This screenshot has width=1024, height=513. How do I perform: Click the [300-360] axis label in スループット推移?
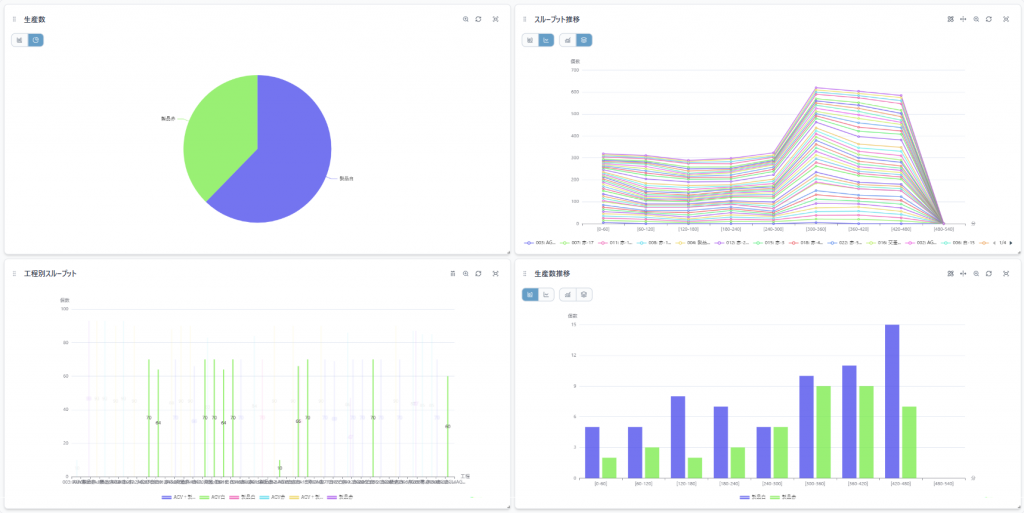pos(816,229)
